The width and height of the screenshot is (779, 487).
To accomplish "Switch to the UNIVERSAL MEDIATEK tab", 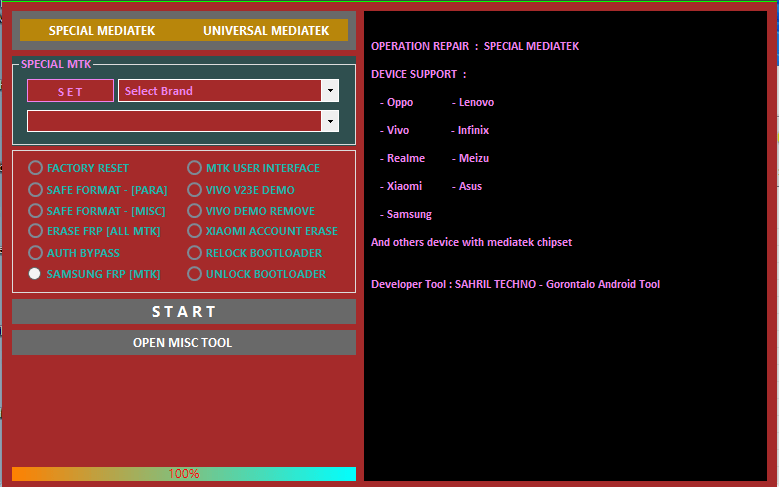I will coord(266,30).
